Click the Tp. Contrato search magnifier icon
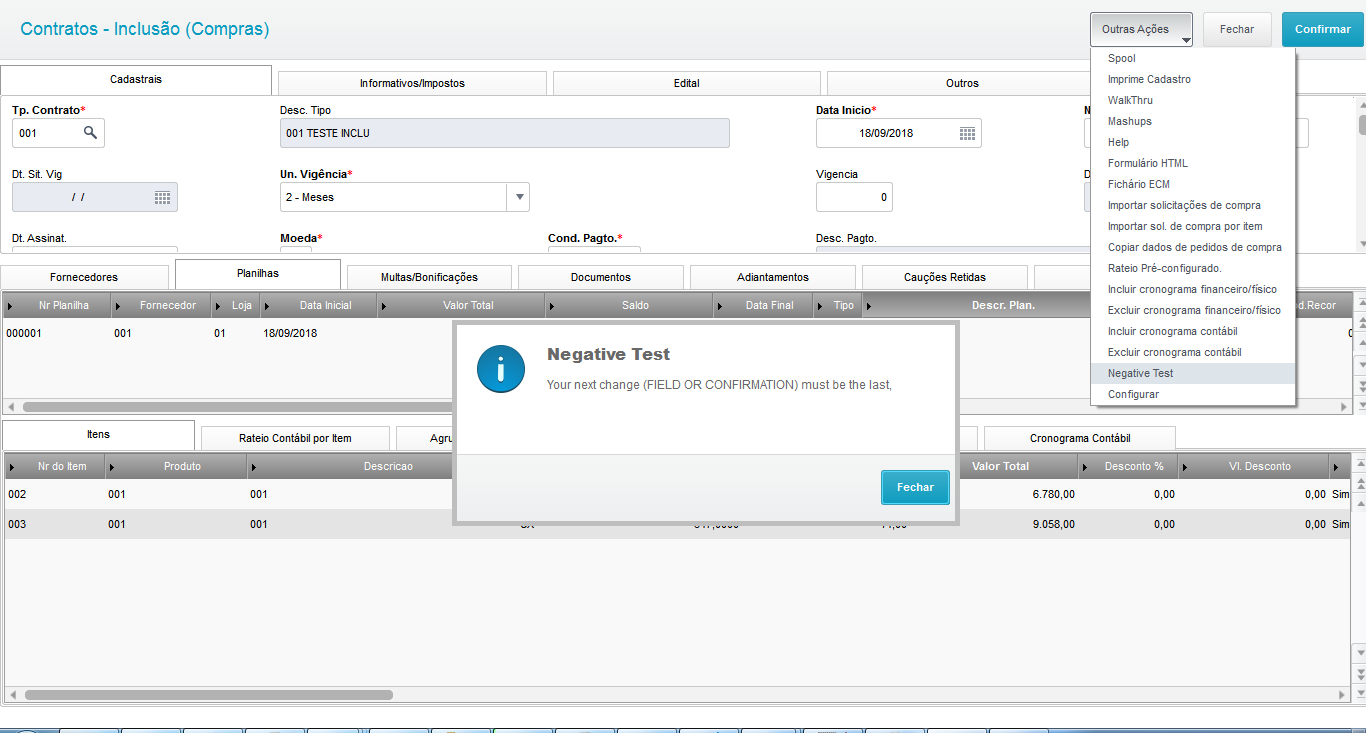The image size is (1366, 733). (x=90, y=132)
